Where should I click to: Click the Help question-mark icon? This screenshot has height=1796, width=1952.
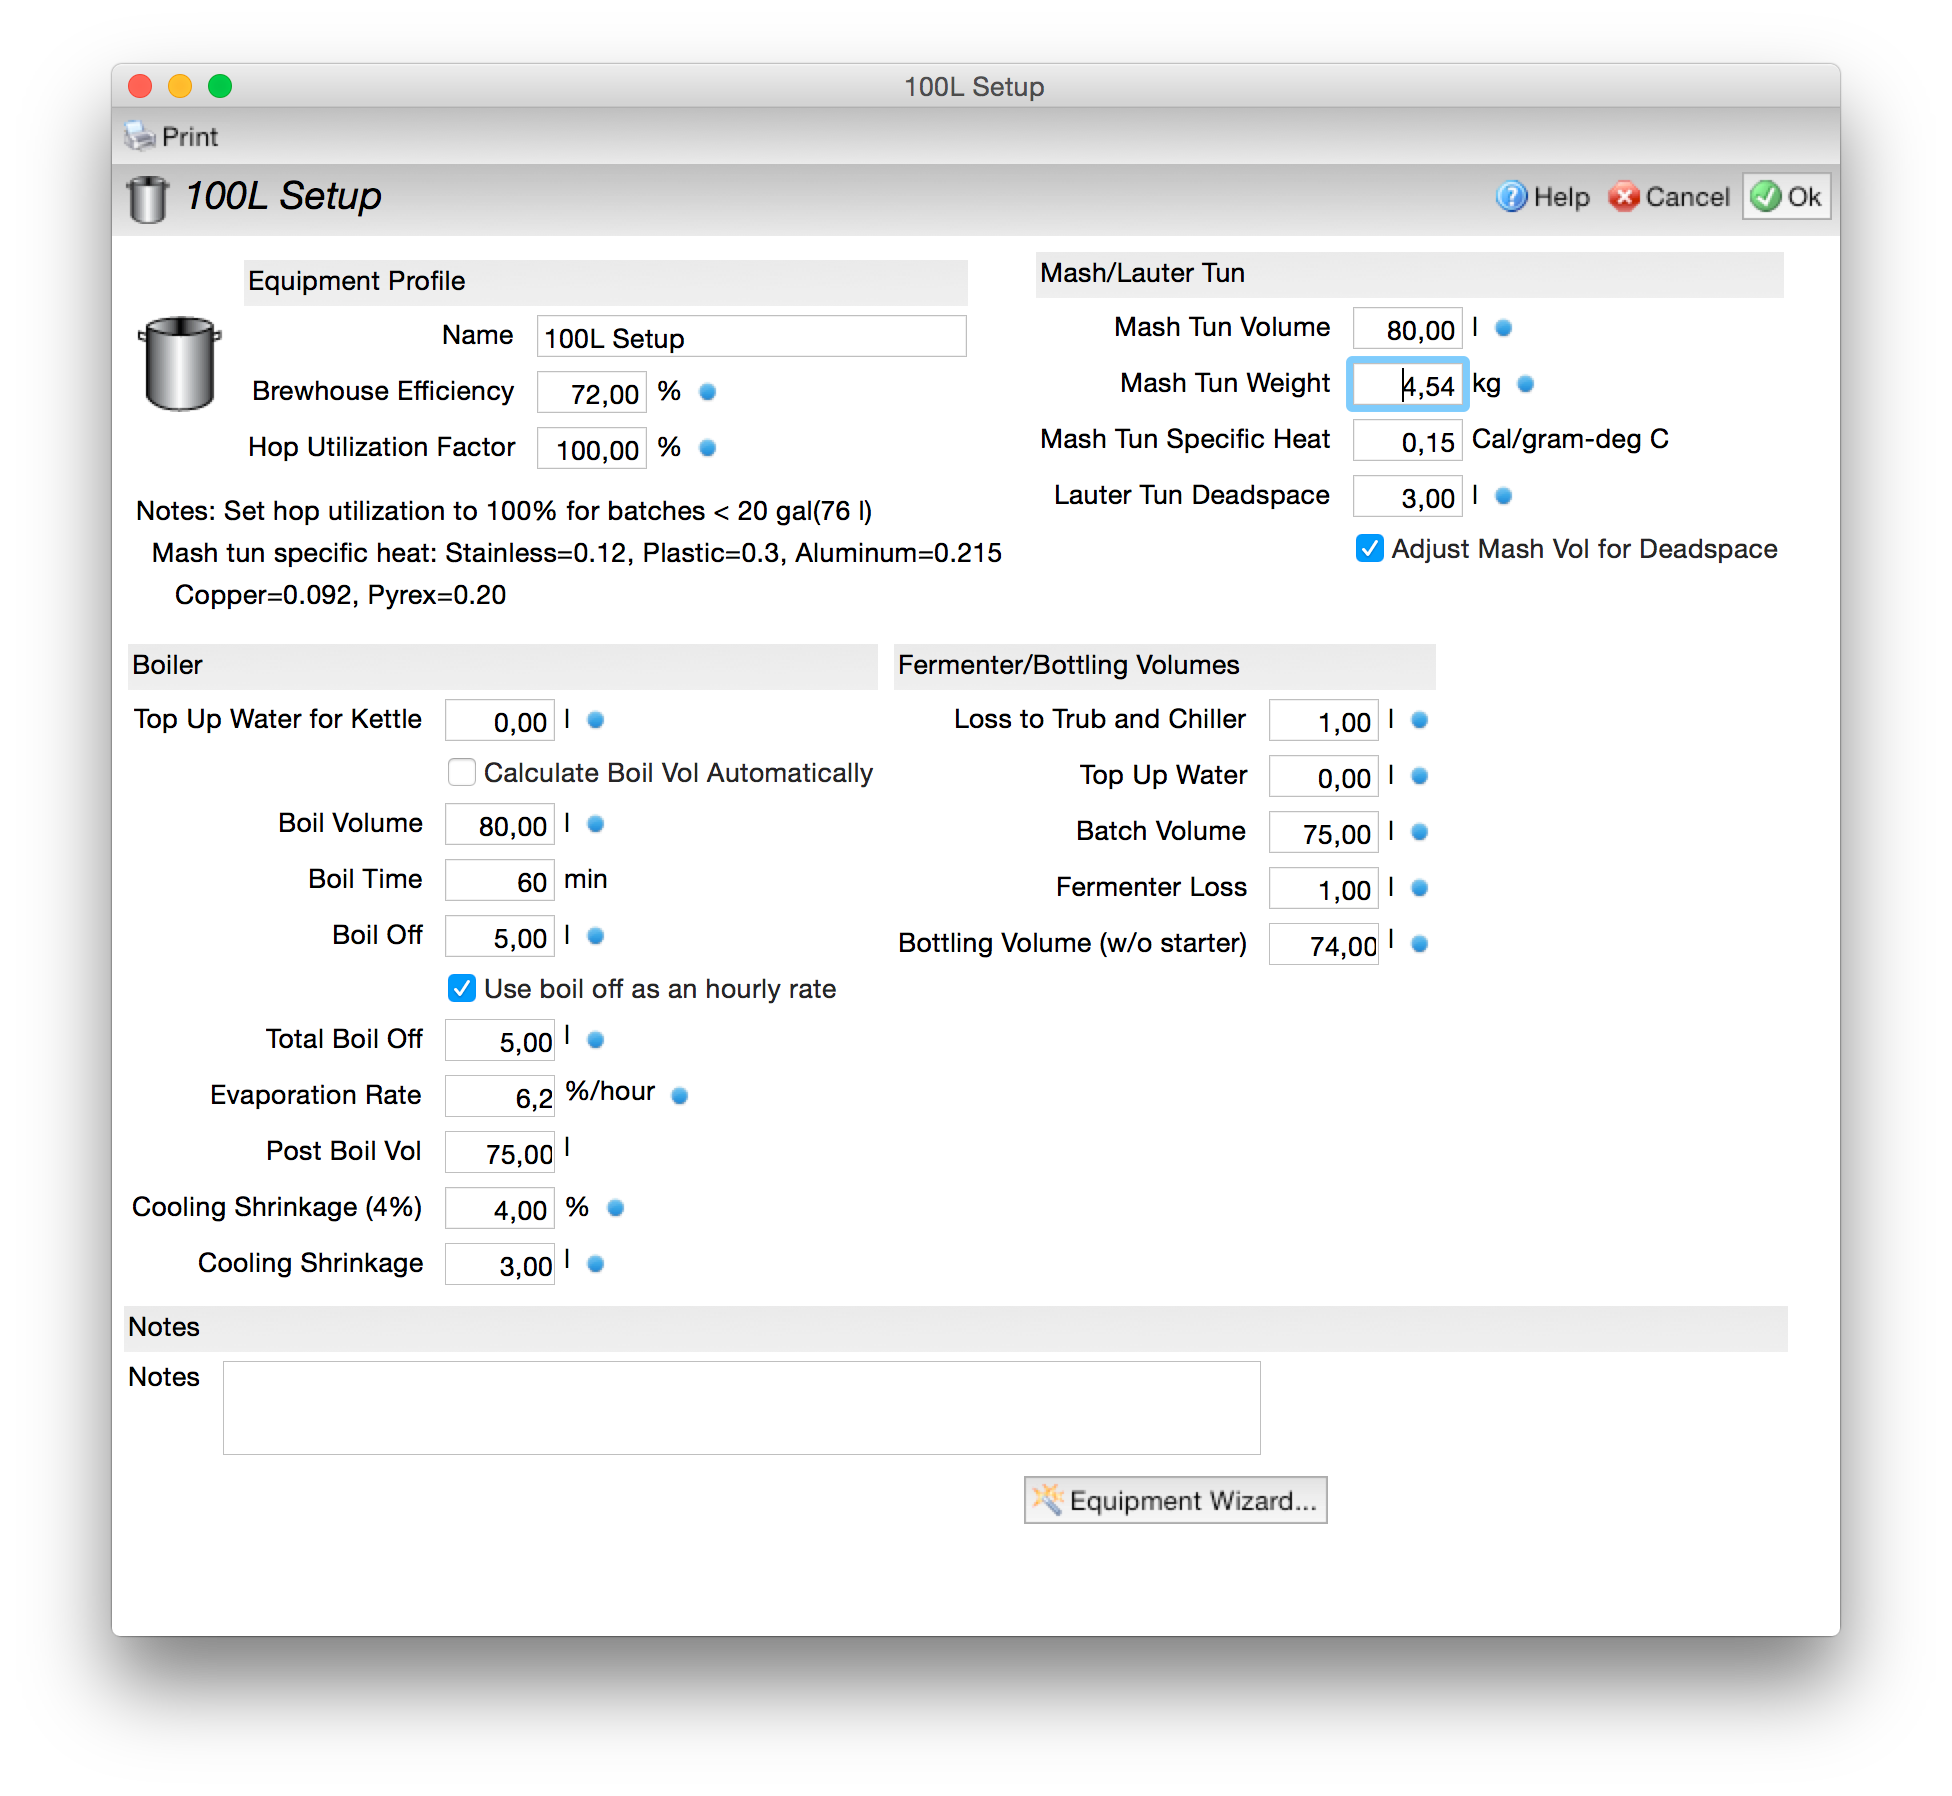pos(1510,197)
